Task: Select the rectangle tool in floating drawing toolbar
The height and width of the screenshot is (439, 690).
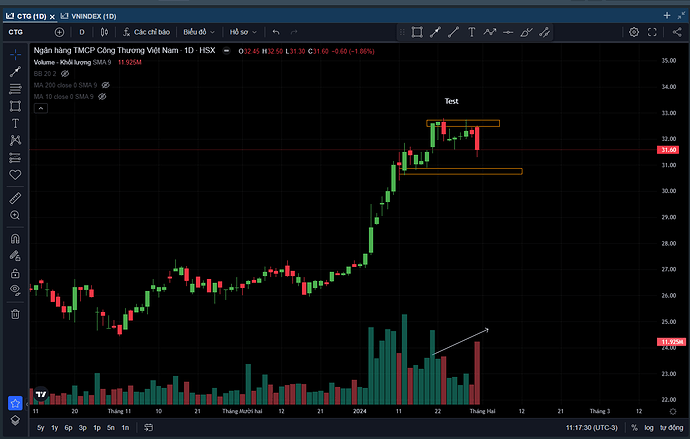Action: (x=417, y=32)
